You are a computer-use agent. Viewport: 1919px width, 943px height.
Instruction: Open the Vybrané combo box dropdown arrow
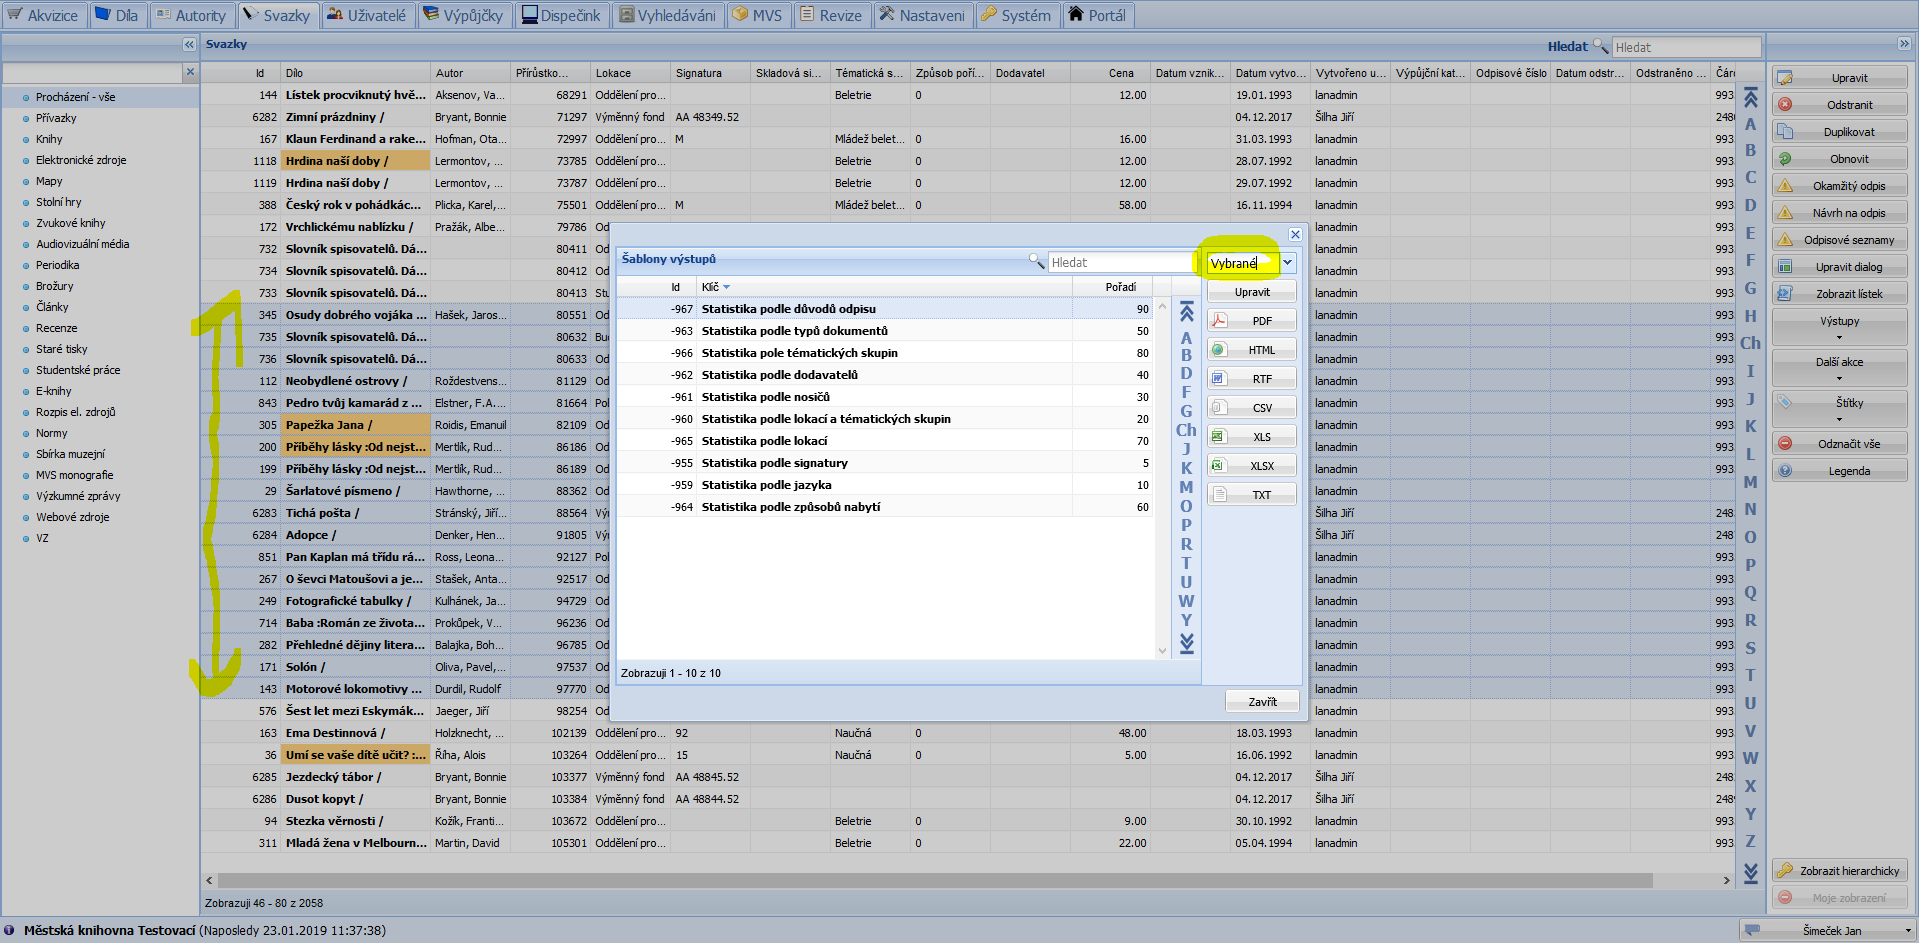pyautogui.click(x=1288, y=263)
